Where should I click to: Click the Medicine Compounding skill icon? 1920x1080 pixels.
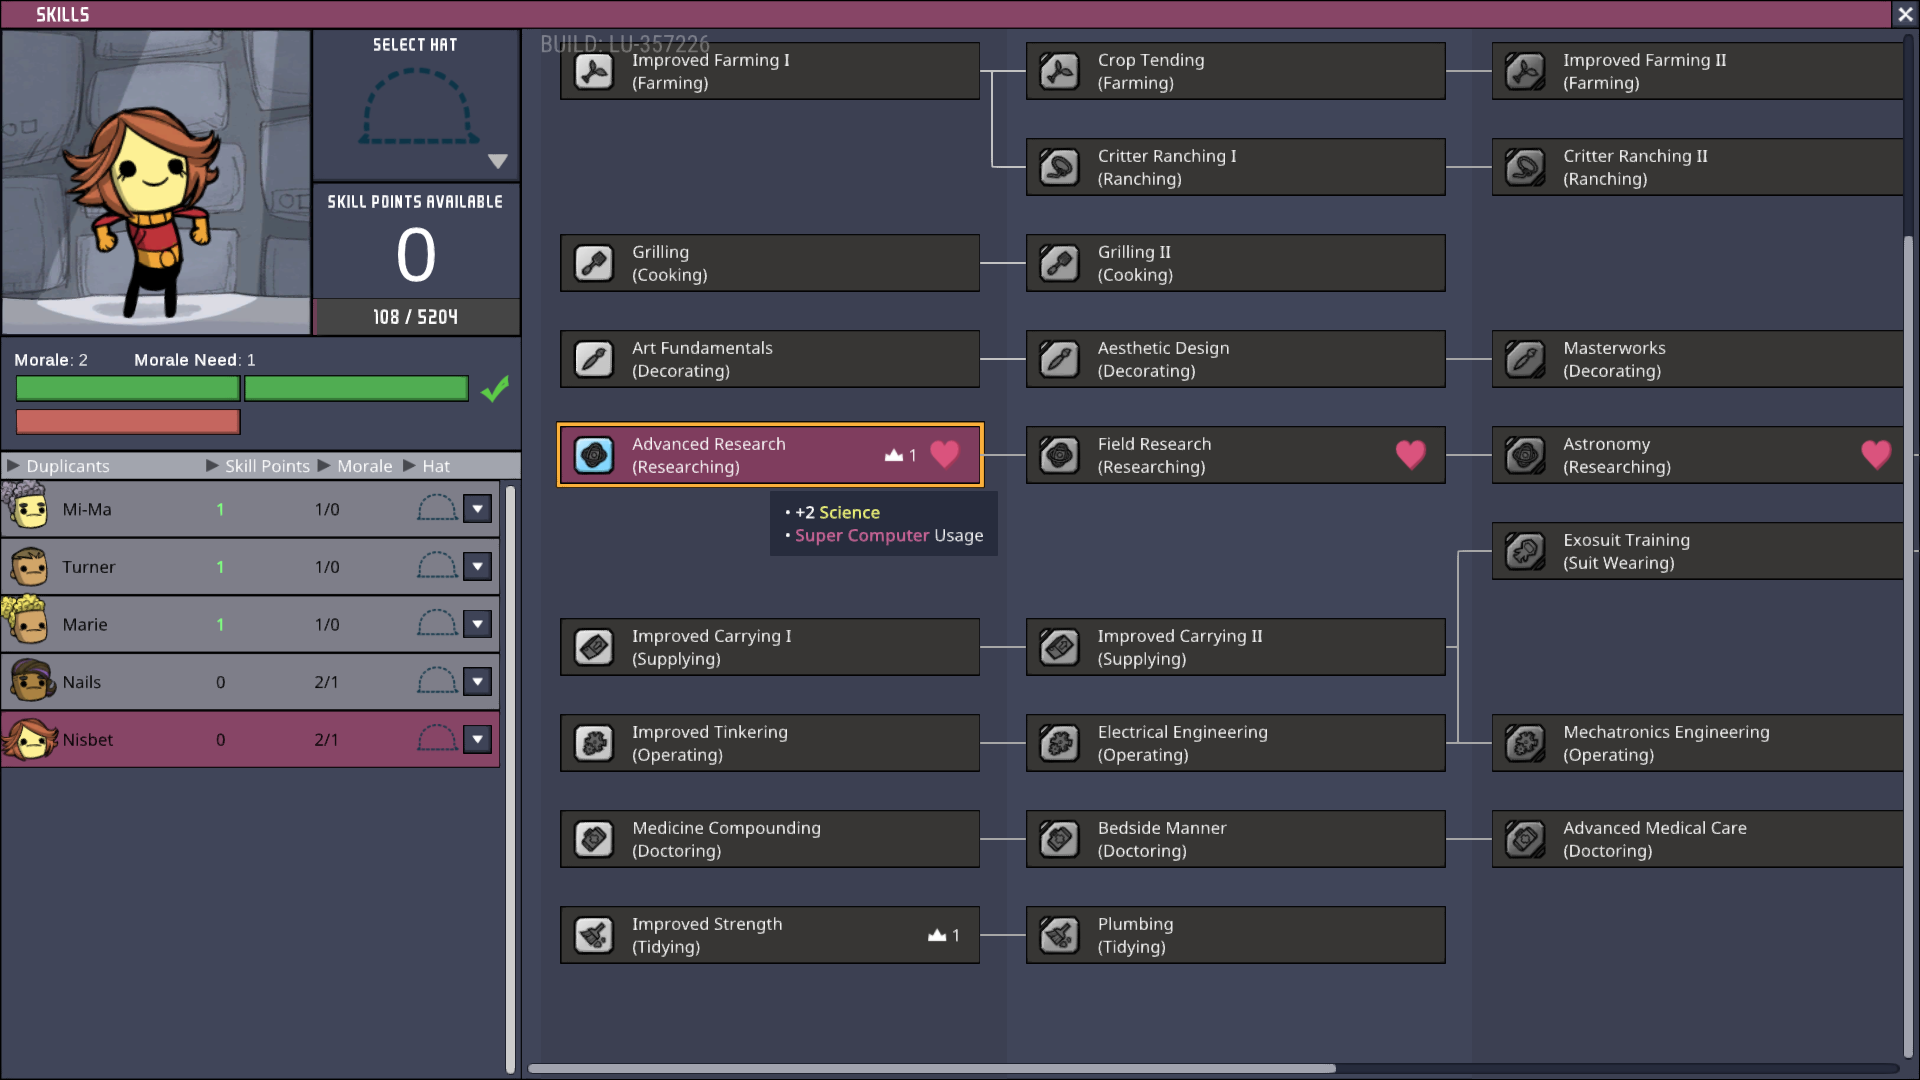click(594, 839)
